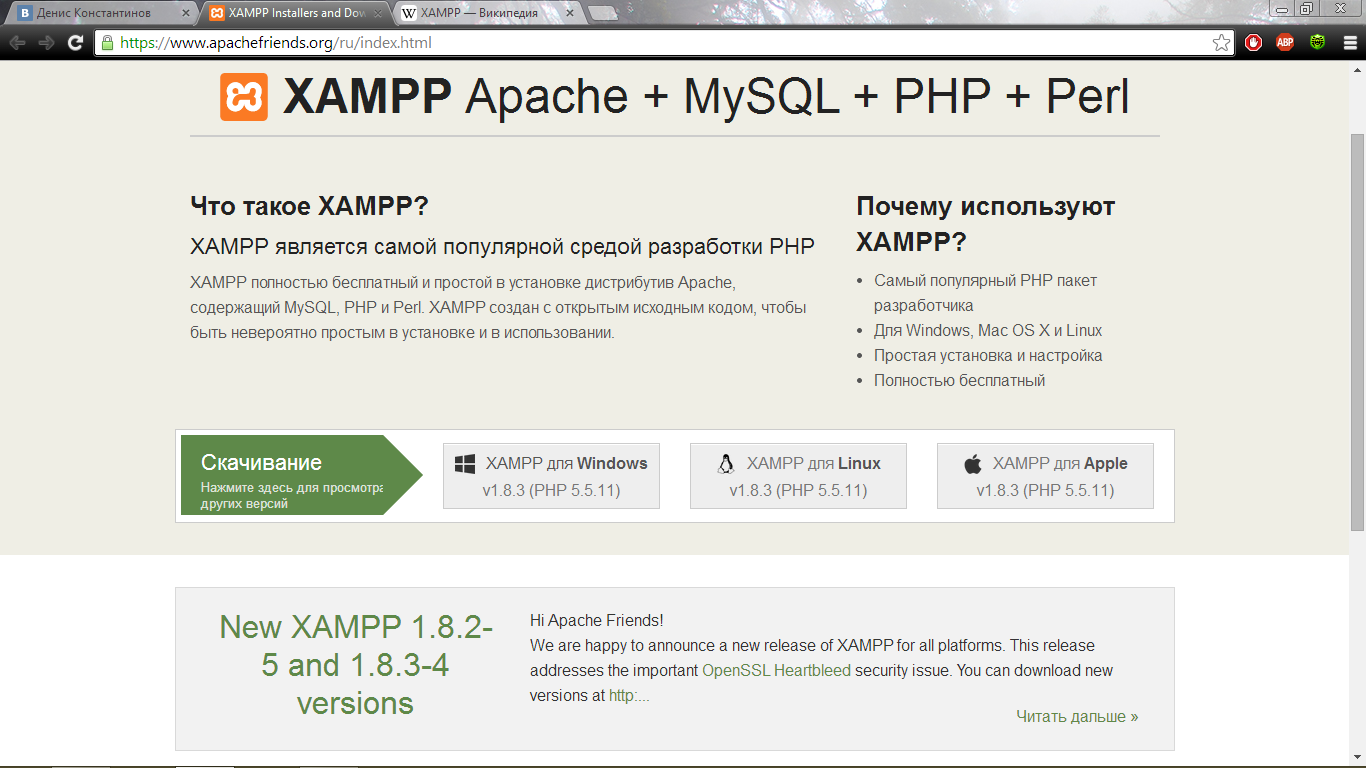
Task: Minimize the Chrome window
Action: coord(1283,8)
